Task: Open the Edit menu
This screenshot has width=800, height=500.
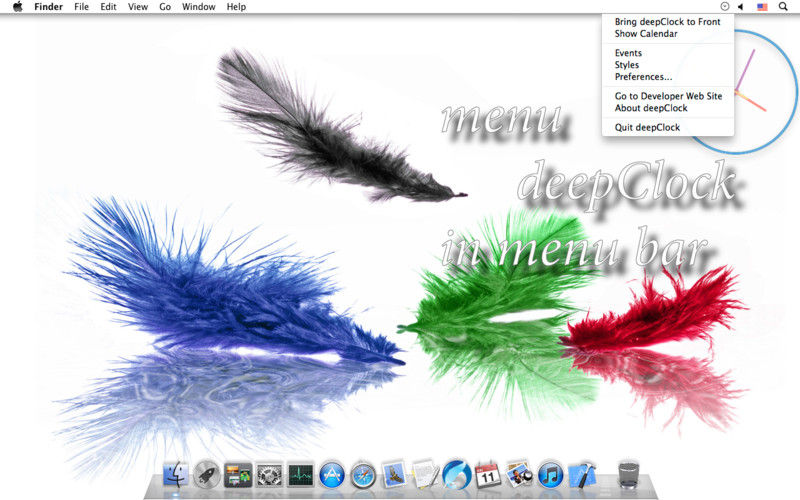Action: 108,7
